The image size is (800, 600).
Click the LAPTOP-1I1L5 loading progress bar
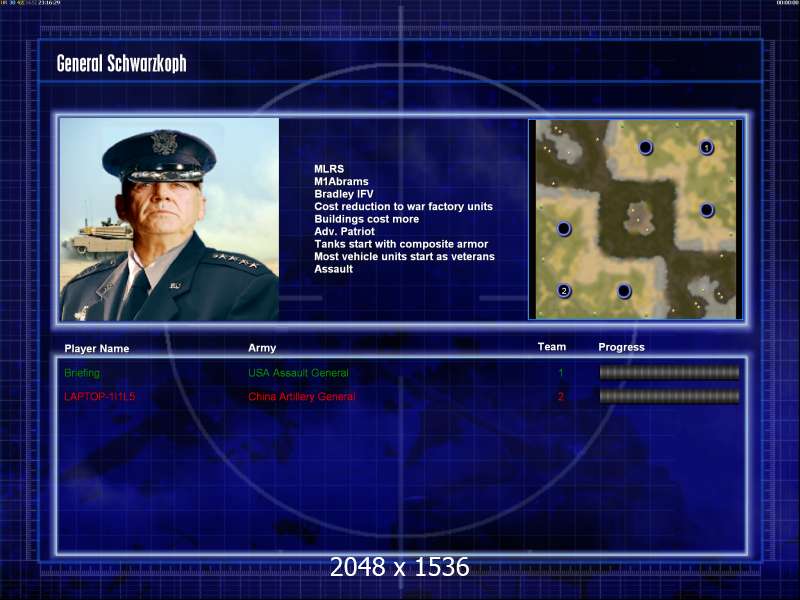point(669,396)
